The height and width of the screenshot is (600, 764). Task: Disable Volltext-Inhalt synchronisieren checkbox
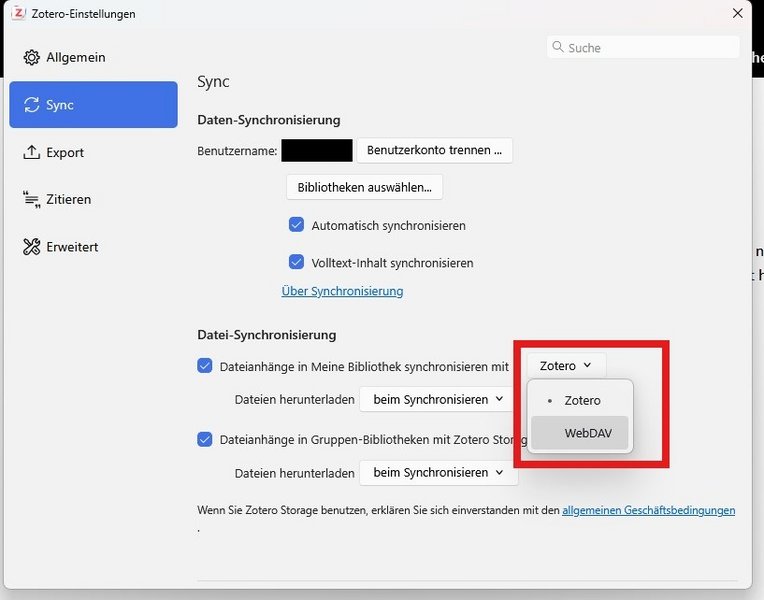click(x=296, y=262)
